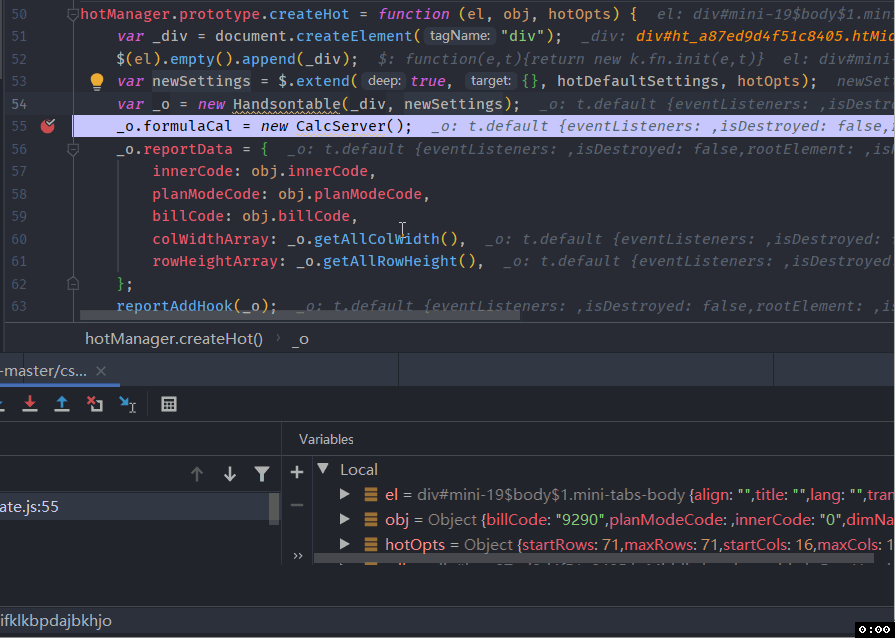Select the stack frame ending in ate.js:55

click(x=135, y=507)
